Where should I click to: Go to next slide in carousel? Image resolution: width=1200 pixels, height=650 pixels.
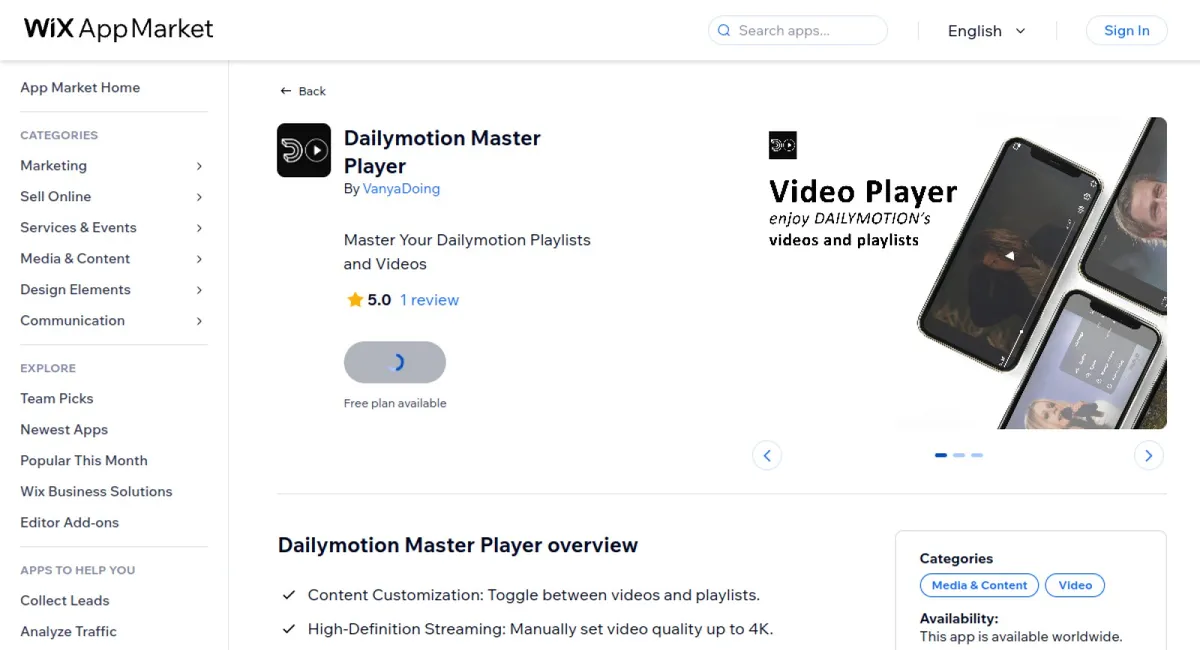coord(1149,456)
